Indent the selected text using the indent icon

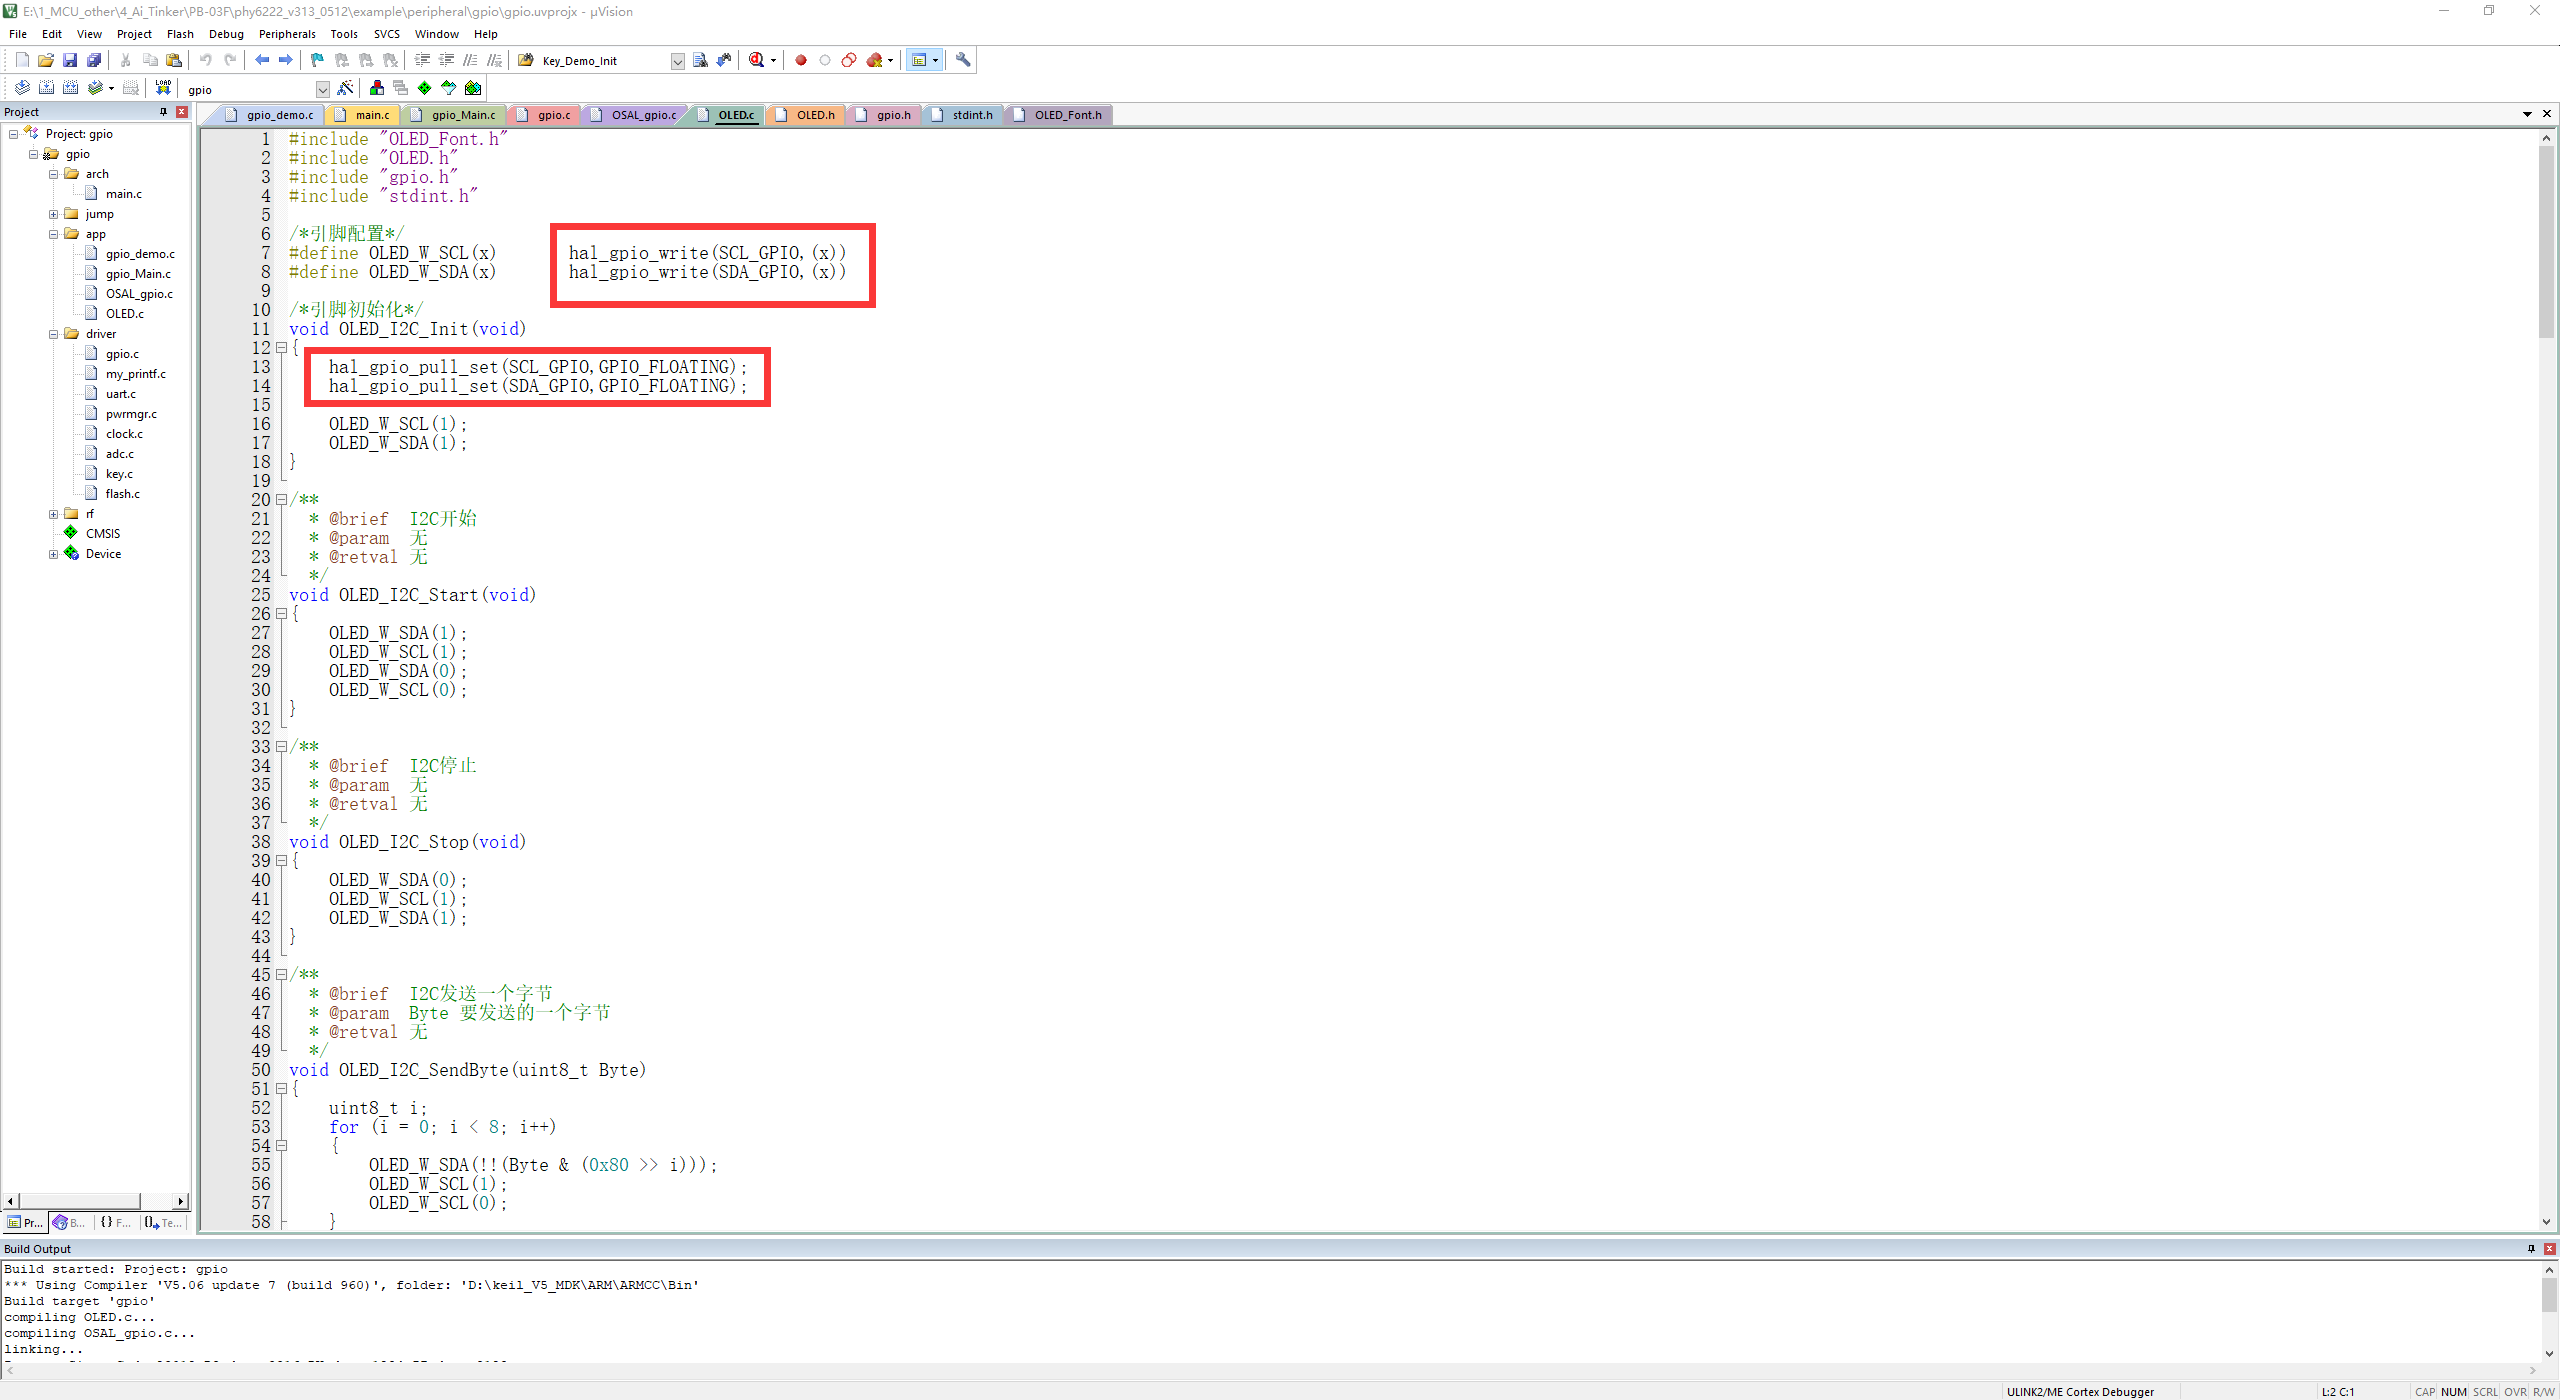coord(422,60)
